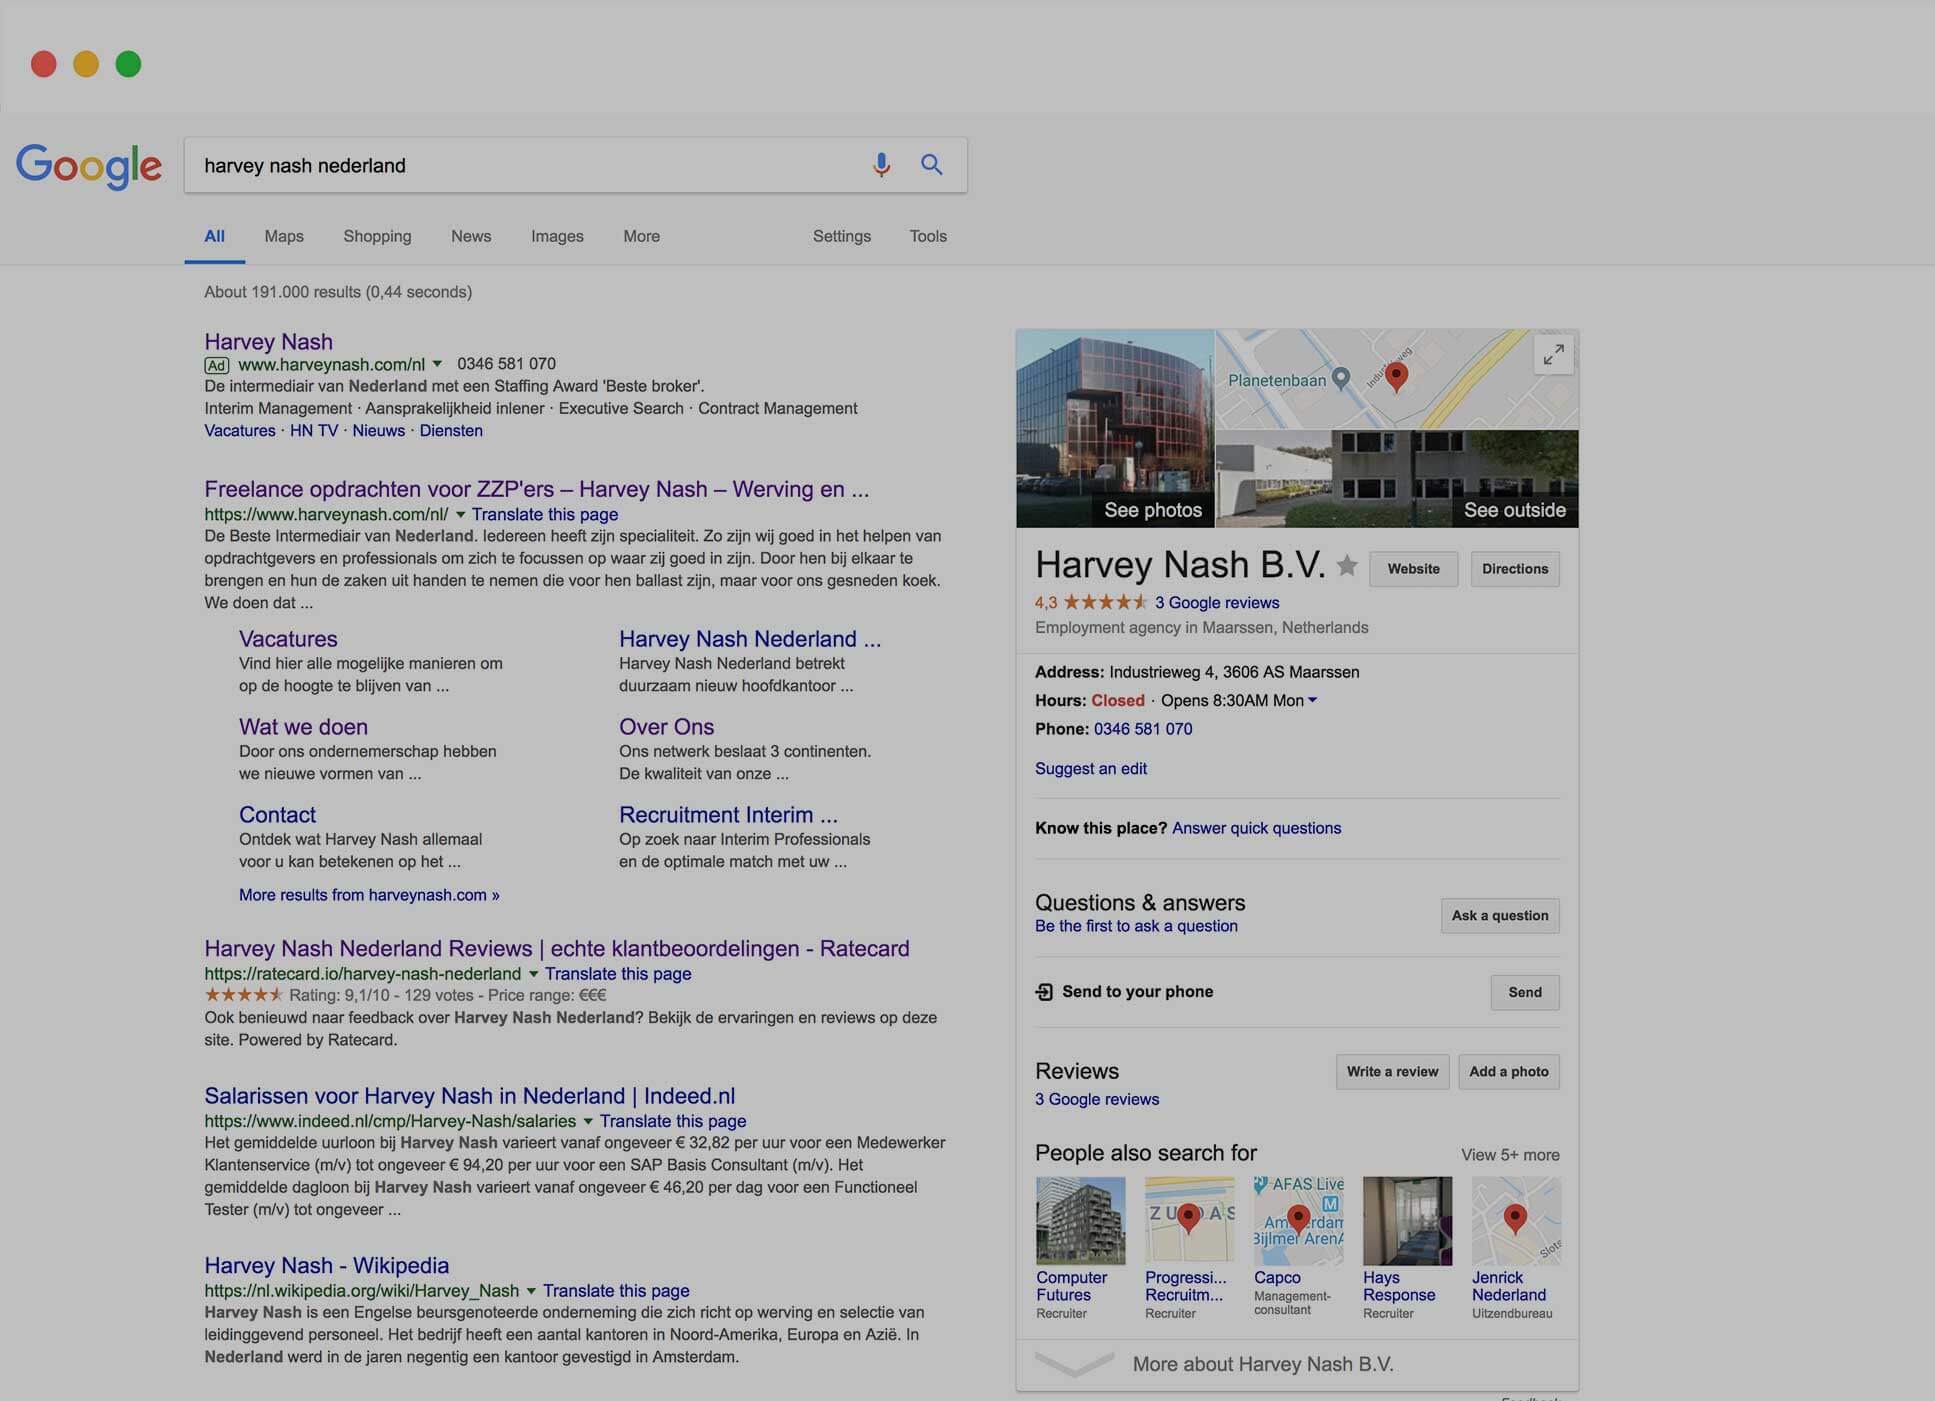1935x1401 pixels.
Task: Click the Ad badge next to harveynash.com/nl
Action: [x=217, y=365]
